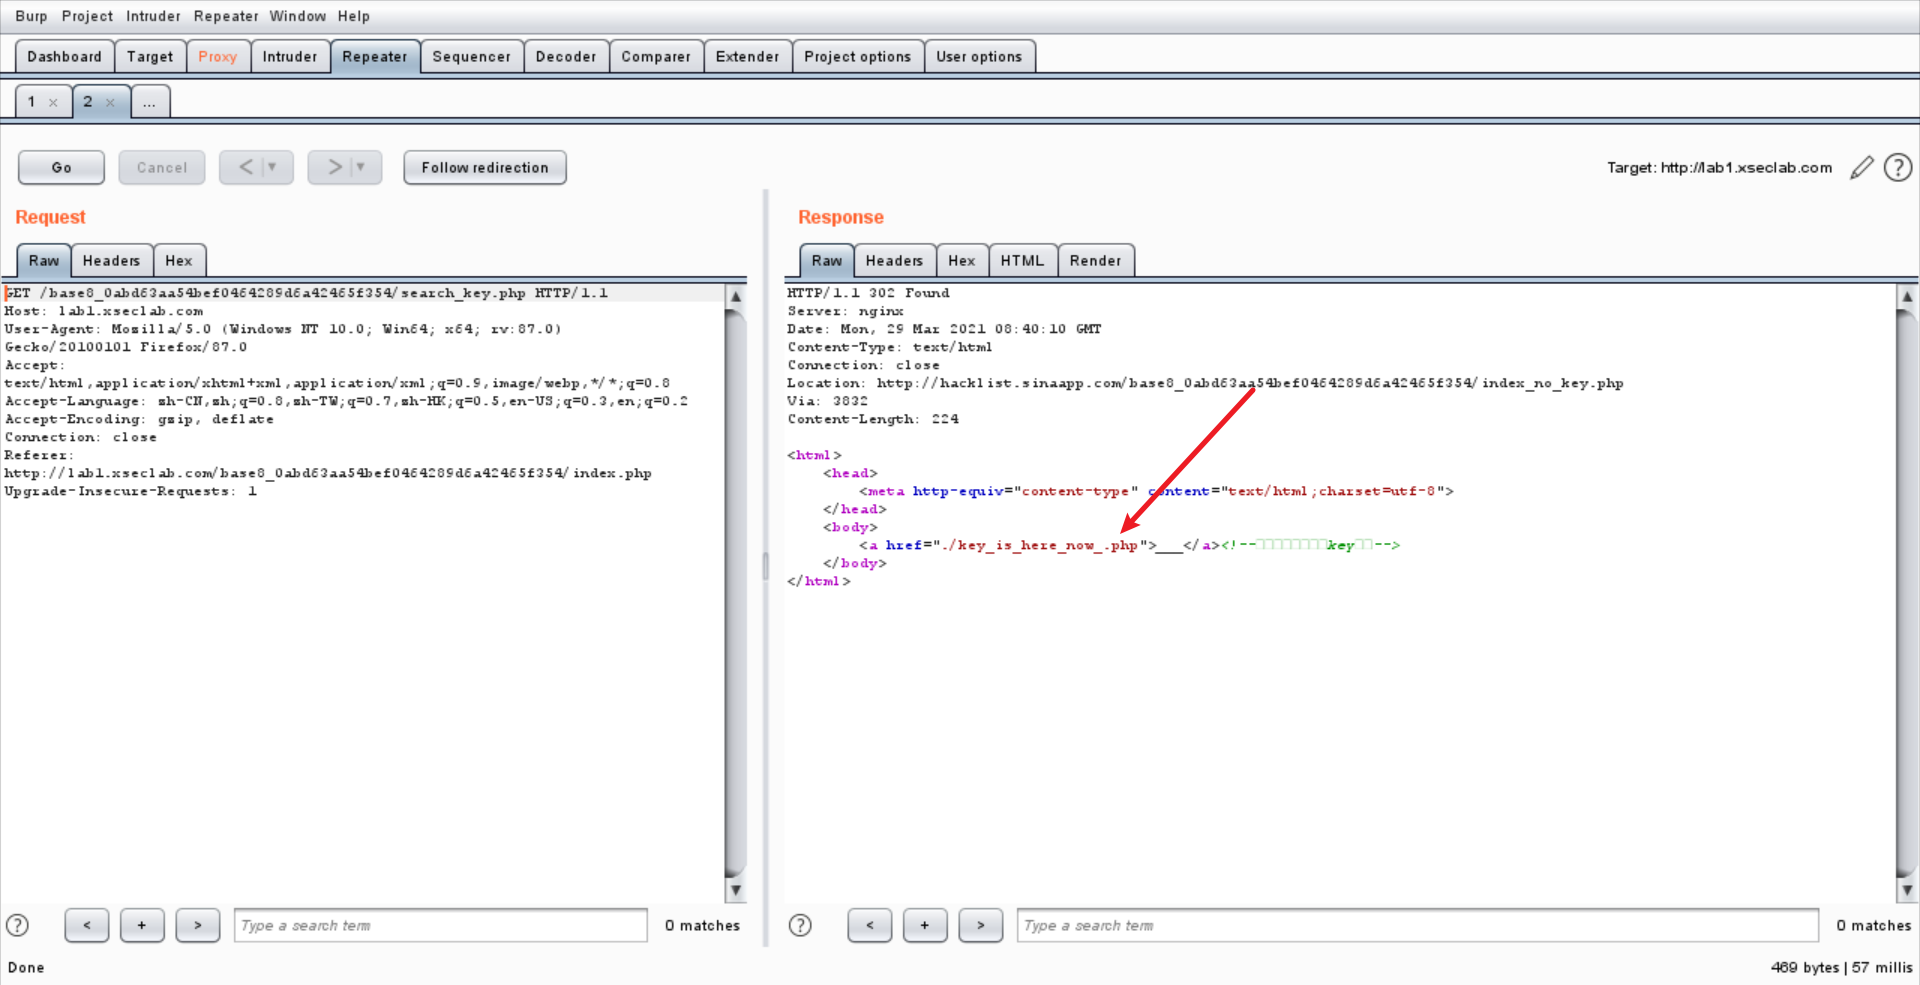Close Repeater tab 1
This screenshot has width=1920, height=985.
point(53,103)
